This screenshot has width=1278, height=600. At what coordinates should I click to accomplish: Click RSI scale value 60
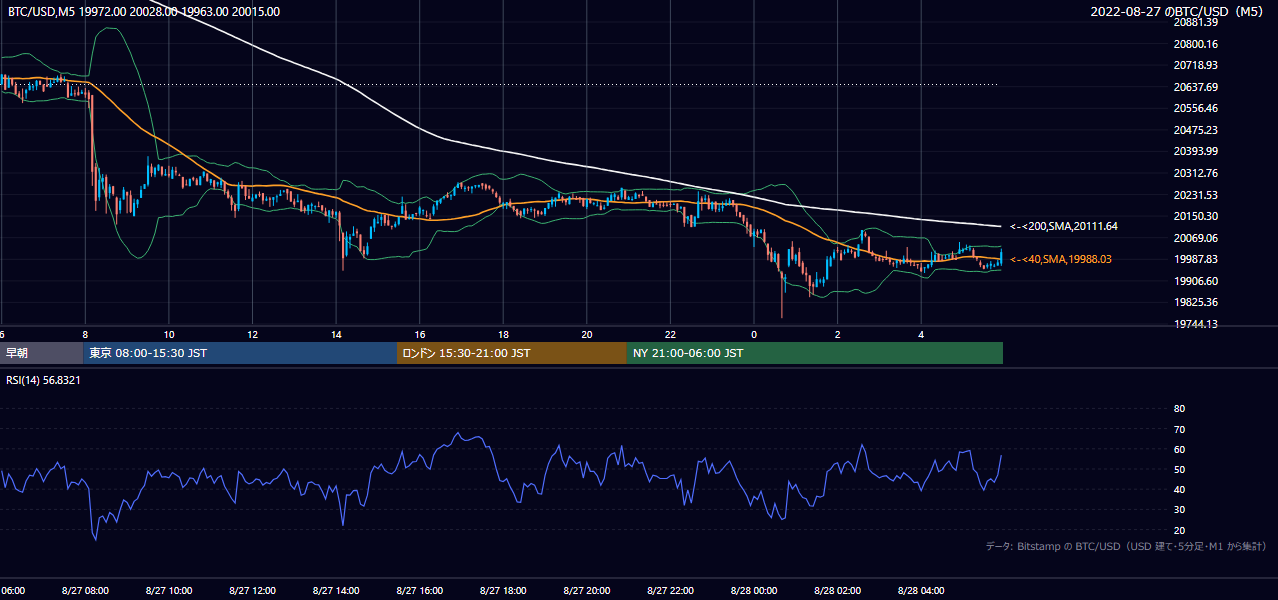[x=1179, y=449]
